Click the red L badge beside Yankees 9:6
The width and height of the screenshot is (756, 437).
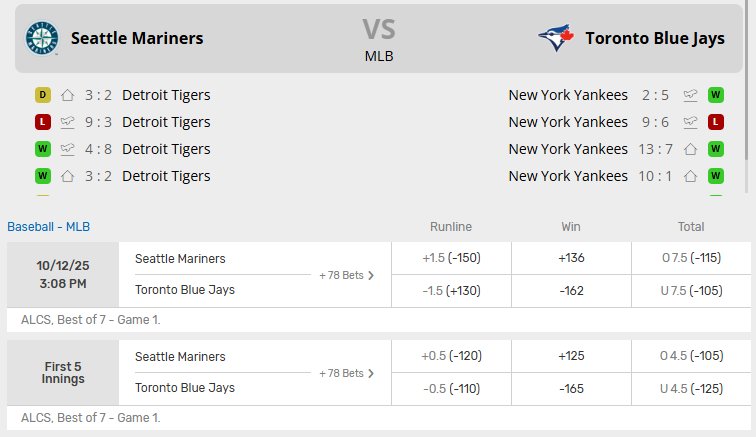tap(716, 122)
